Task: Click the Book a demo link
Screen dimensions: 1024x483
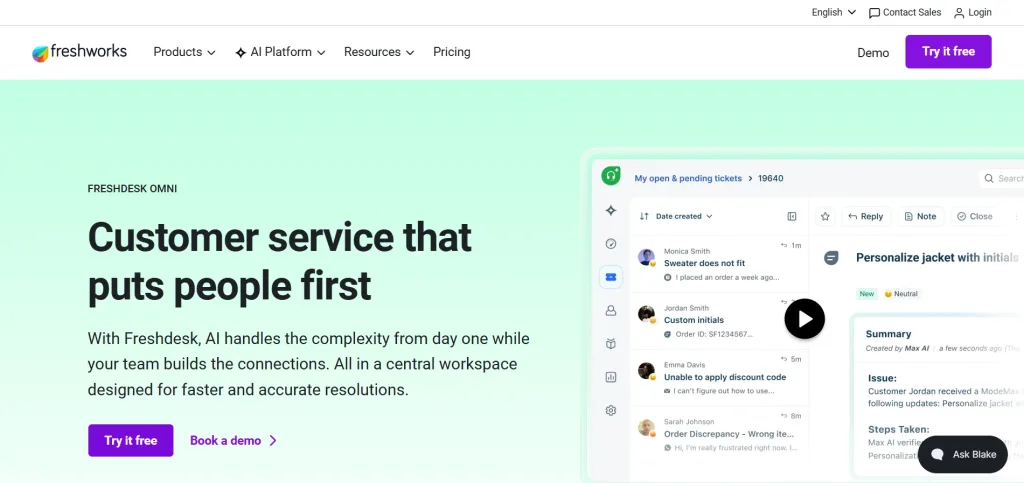Action: click(x=225, y=441)
